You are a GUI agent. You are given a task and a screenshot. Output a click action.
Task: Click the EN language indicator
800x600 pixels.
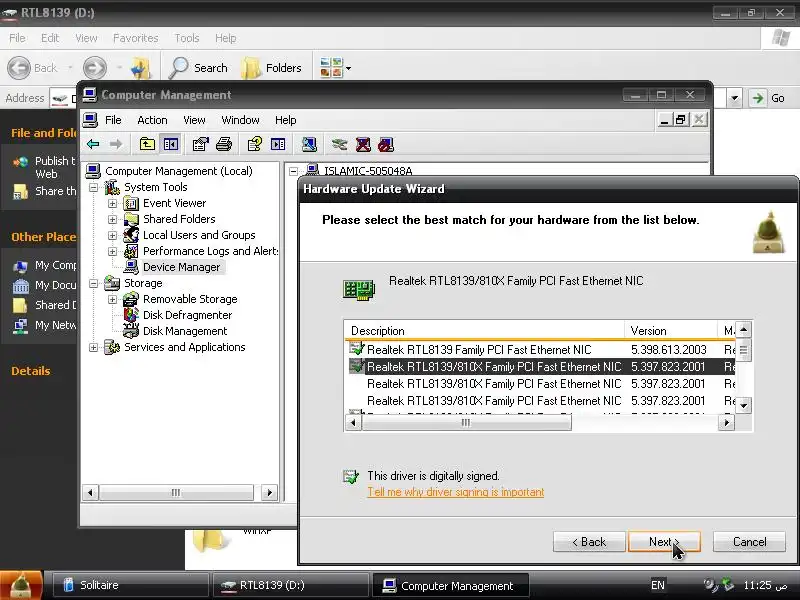tap(658, 585)
